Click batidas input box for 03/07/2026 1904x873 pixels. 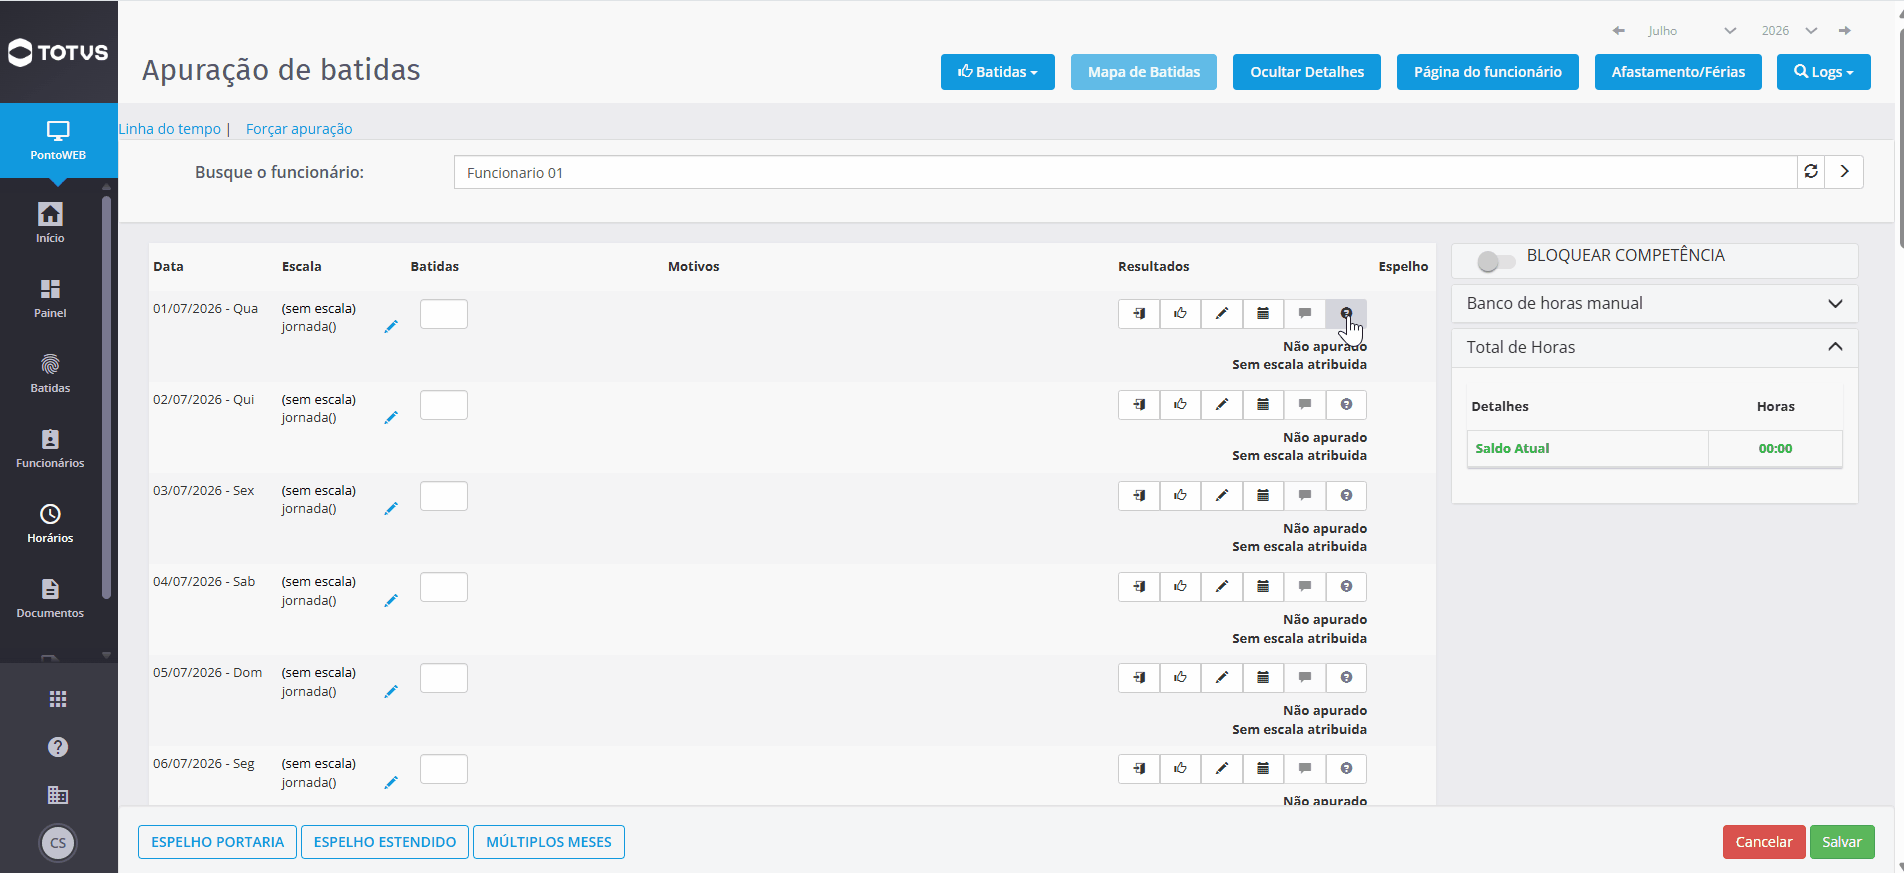444,496
